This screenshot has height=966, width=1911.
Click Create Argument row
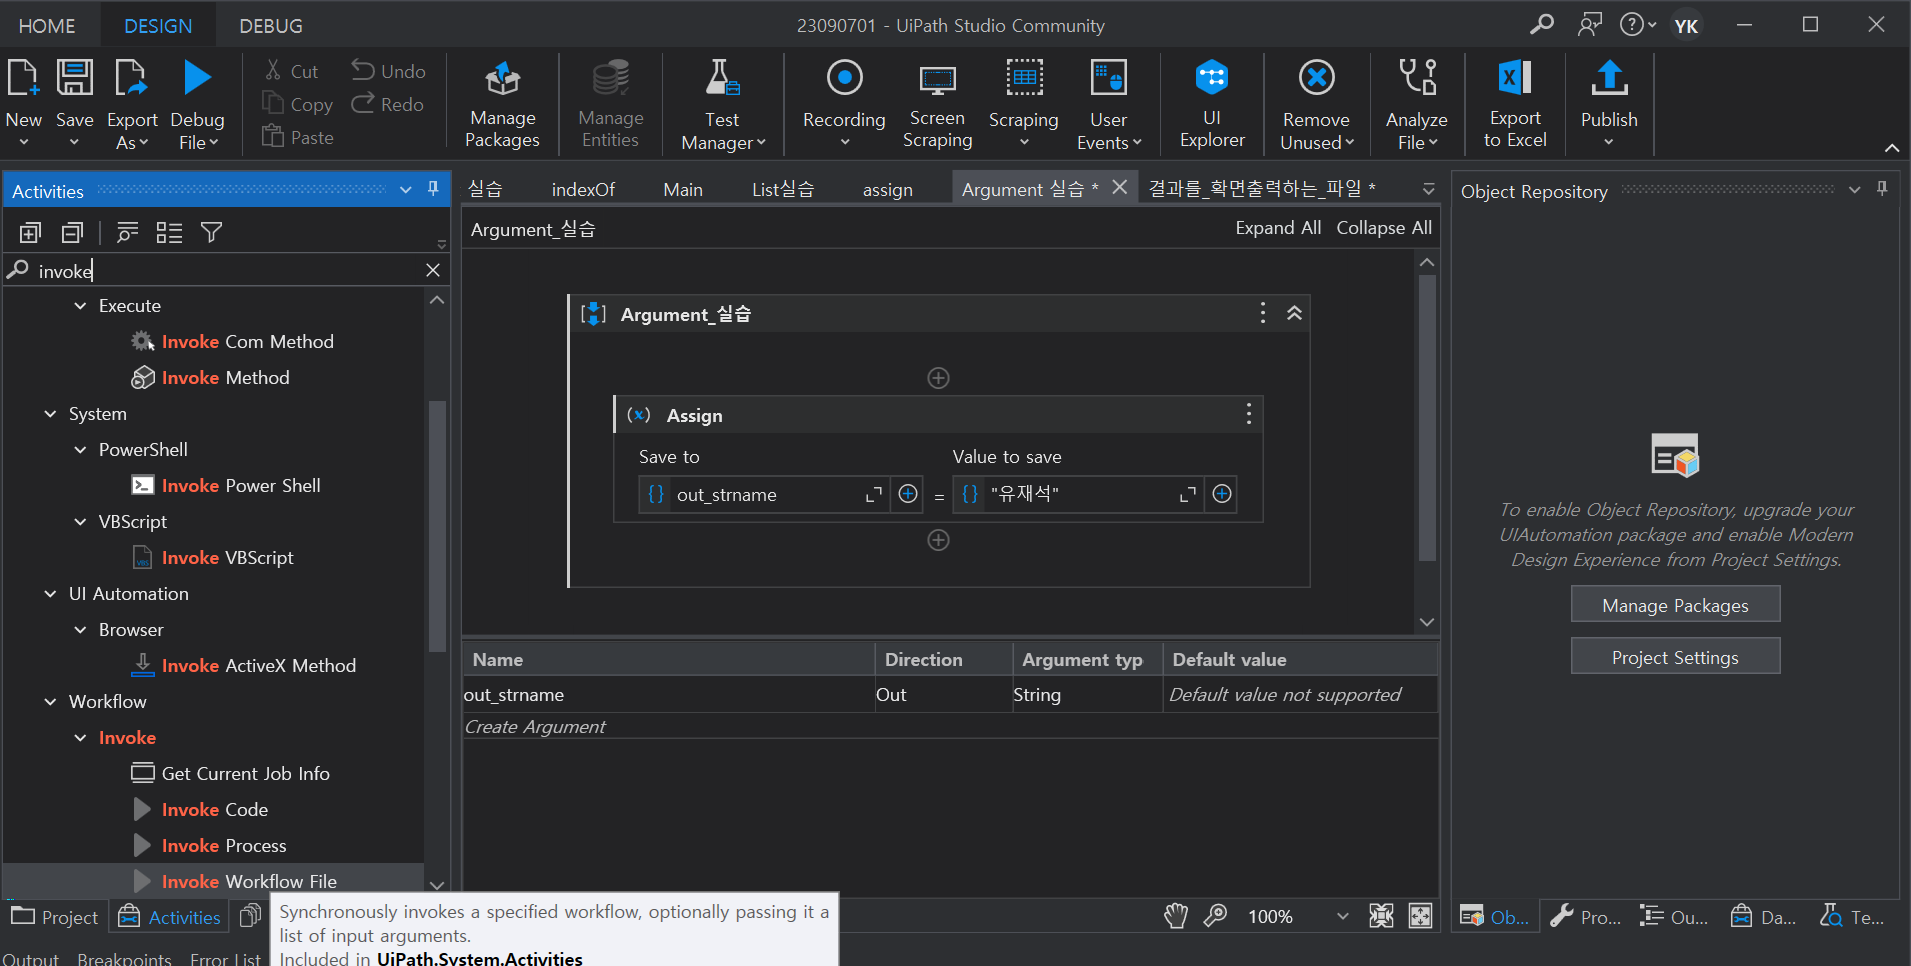(950, 727)
